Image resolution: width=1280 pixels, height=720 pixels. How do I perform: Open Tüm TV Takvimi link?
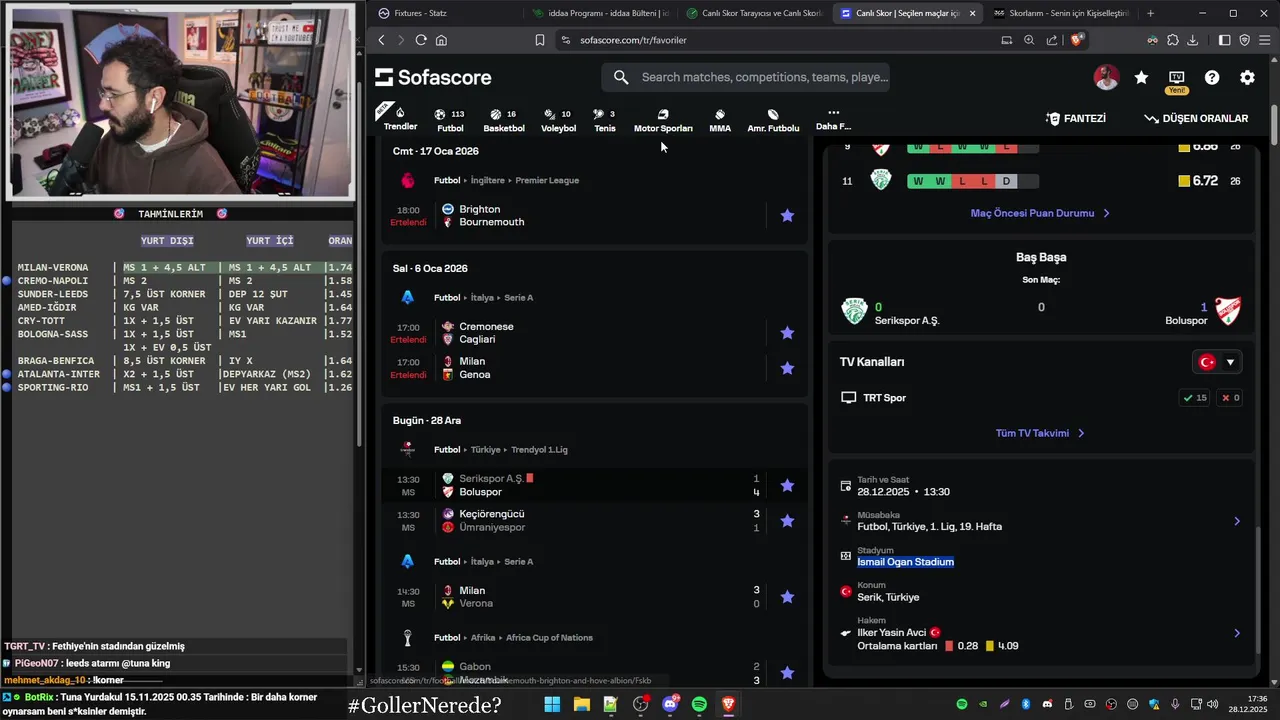pos(1040,433)
